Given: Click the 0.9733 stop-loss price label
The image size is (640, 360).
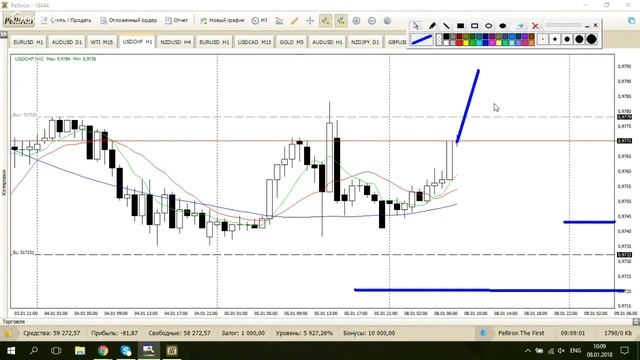Looking at the screenshot, I should 624,255.
